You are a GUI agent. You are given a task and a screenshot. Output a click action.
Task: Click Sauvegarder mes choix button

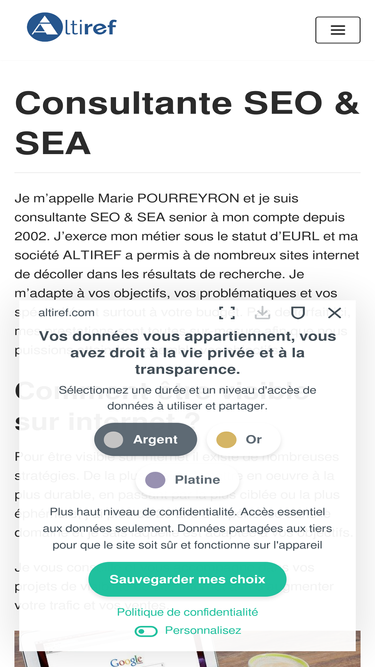187,579
